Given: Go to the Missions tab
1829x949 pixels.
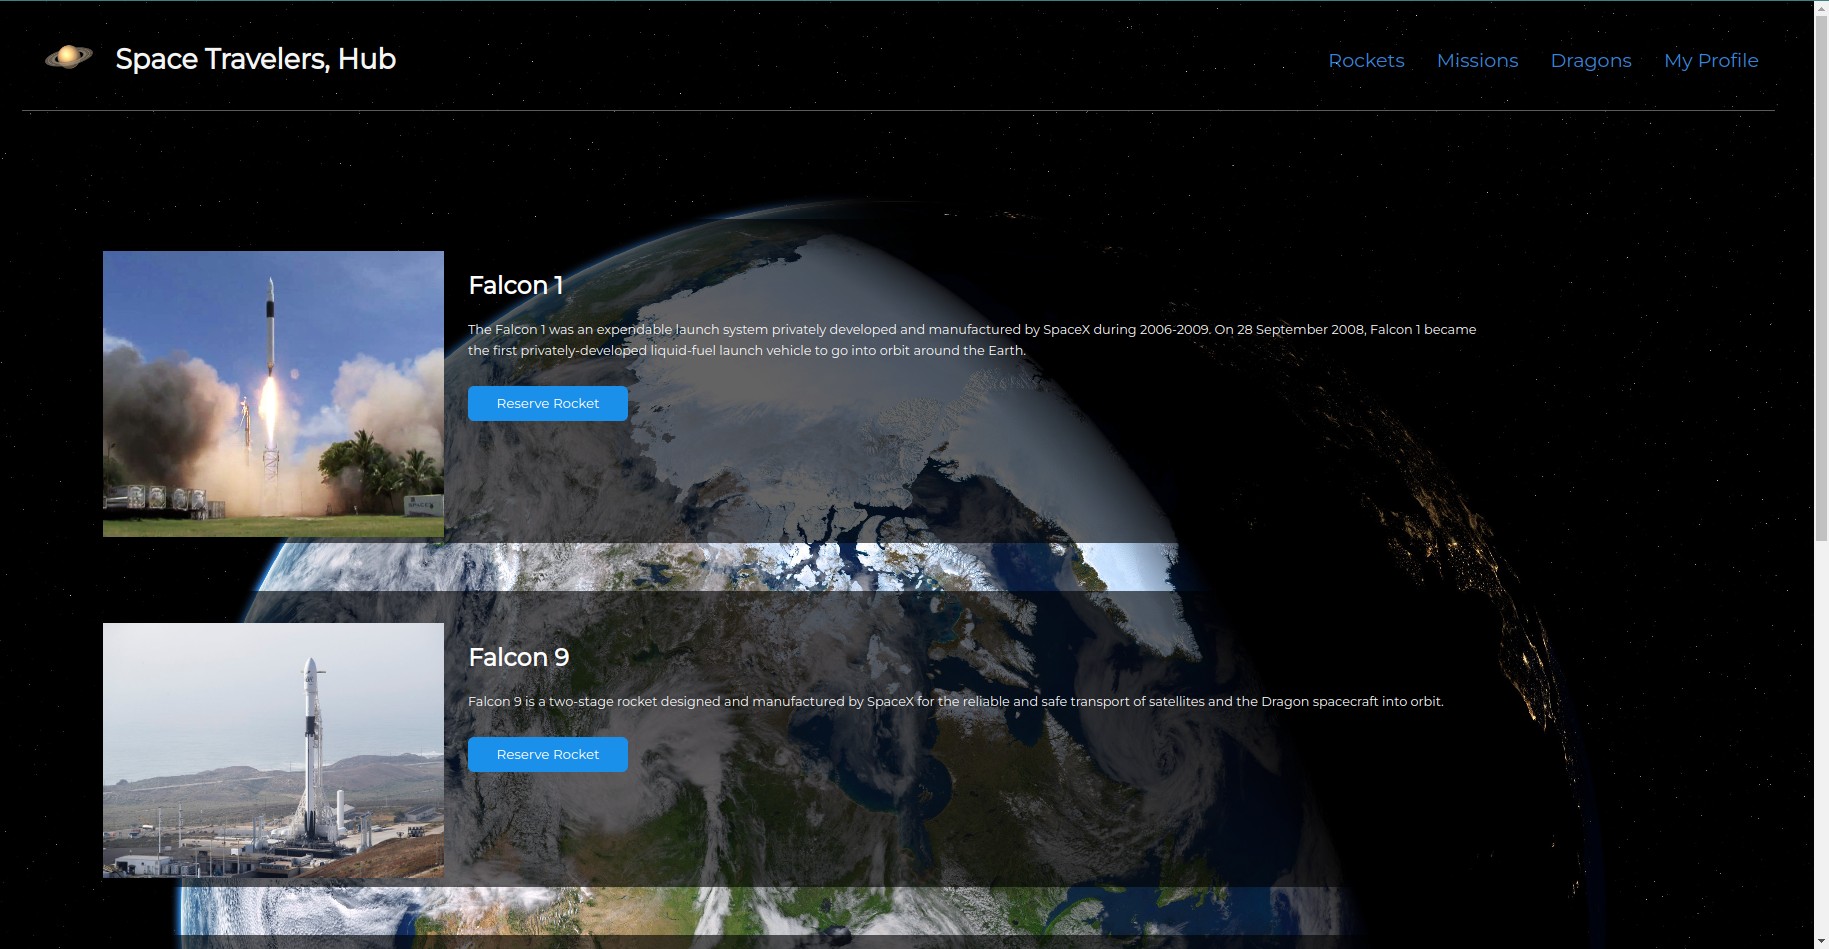Looking at the screenshot, I should point(1477,60).
